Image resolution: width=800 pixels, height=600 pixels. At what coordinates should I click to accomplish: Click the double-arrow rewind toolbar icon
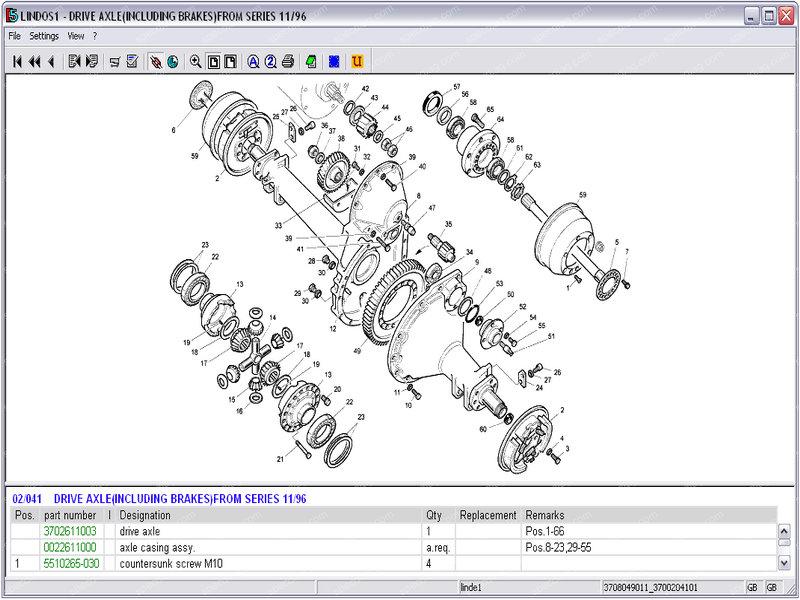[34, 62]
